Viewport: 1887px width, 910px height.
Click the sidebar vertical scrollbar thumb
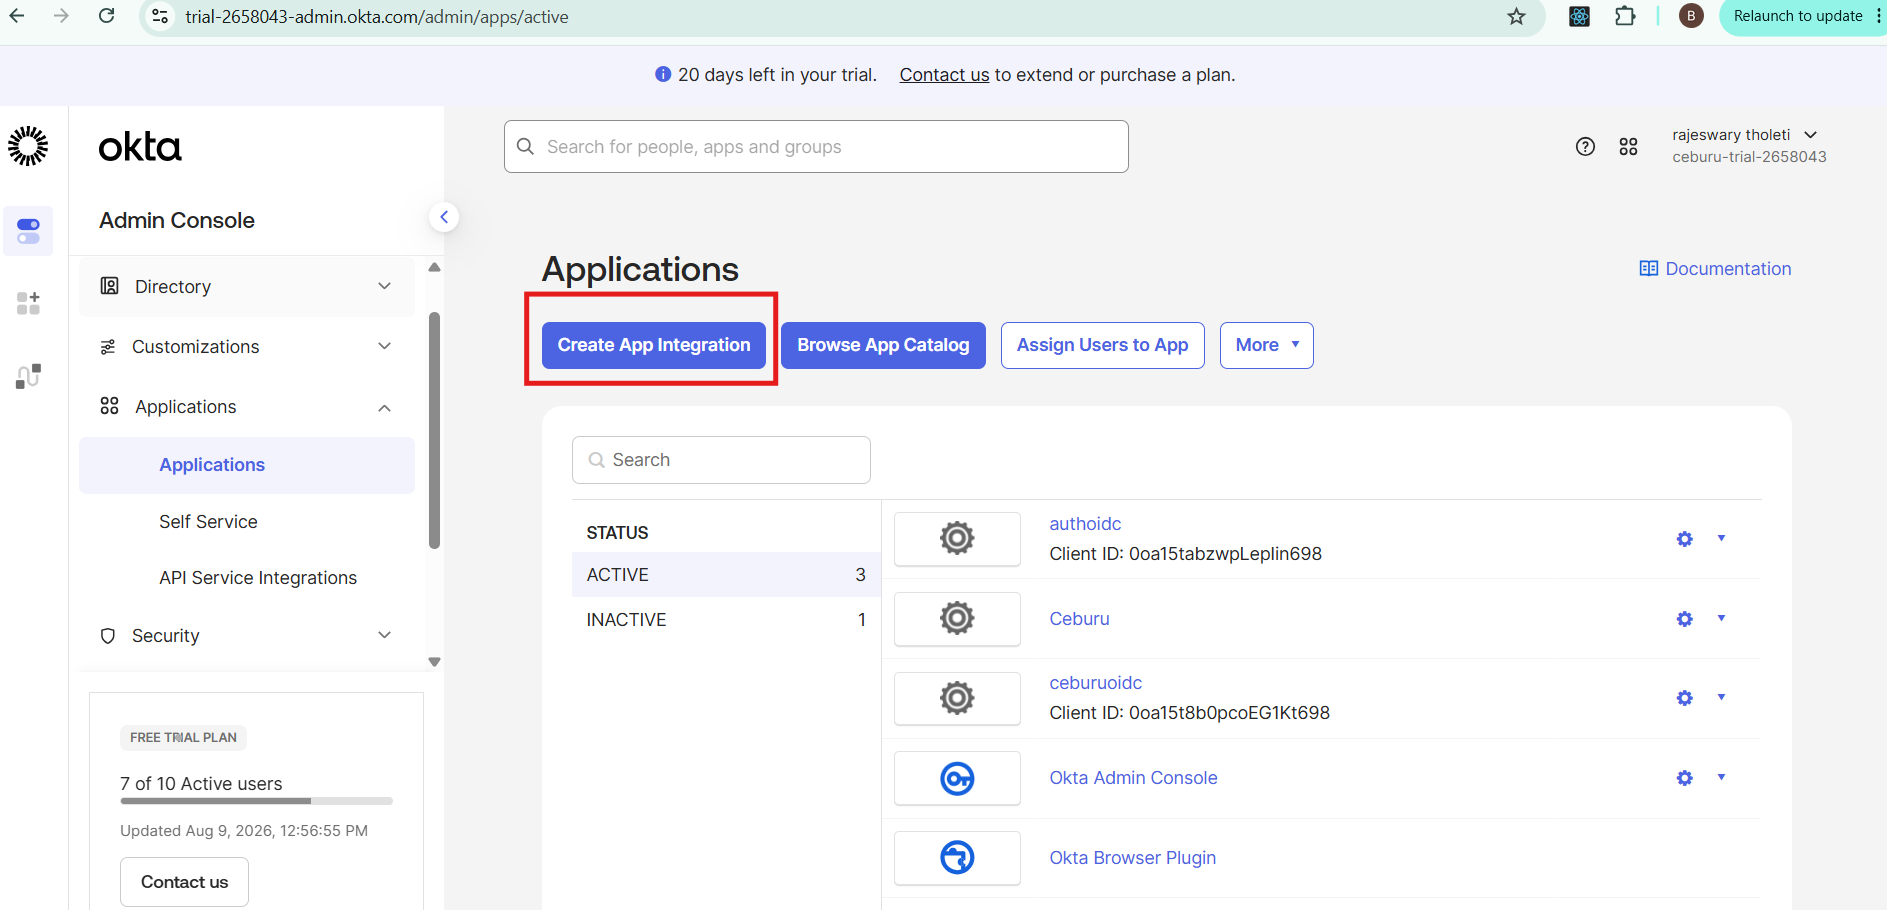point(434,430)
